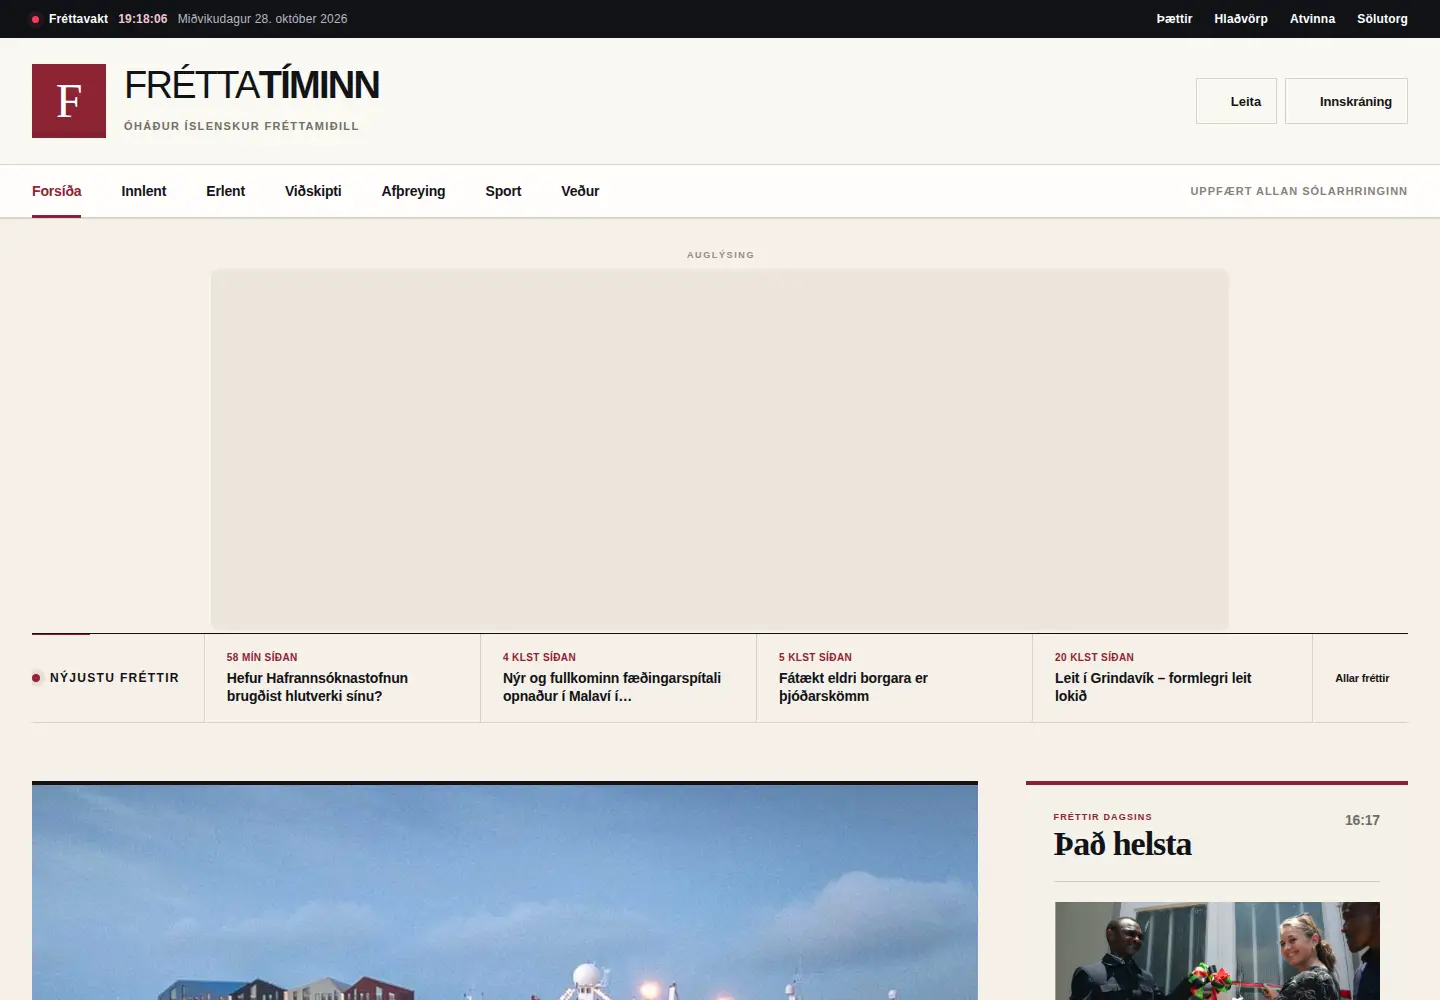Click the 58 mín síðan timestamp
Image resolution: width=1440 pixels, height=1000 pixels.
262,657
